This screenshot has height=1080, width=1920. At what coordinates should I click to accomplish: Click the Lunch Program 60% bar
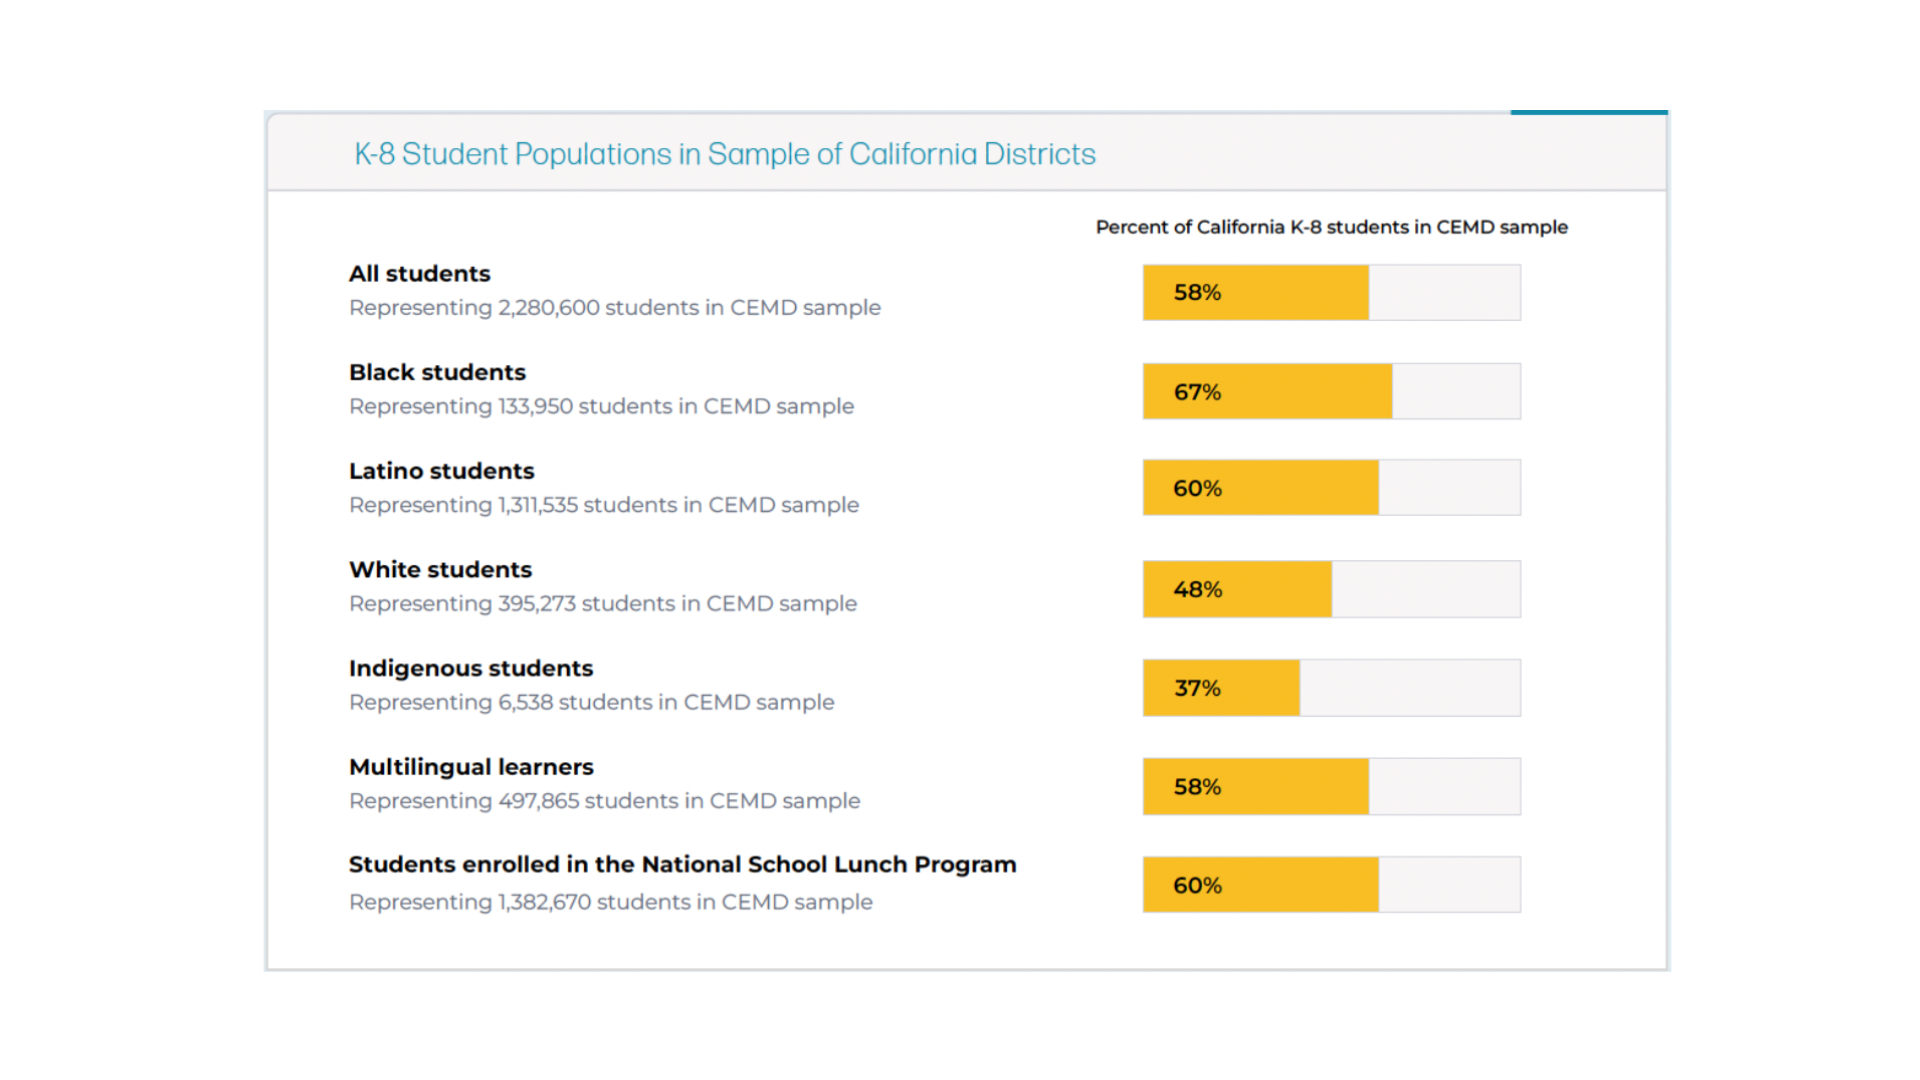tap(1331, 885)
